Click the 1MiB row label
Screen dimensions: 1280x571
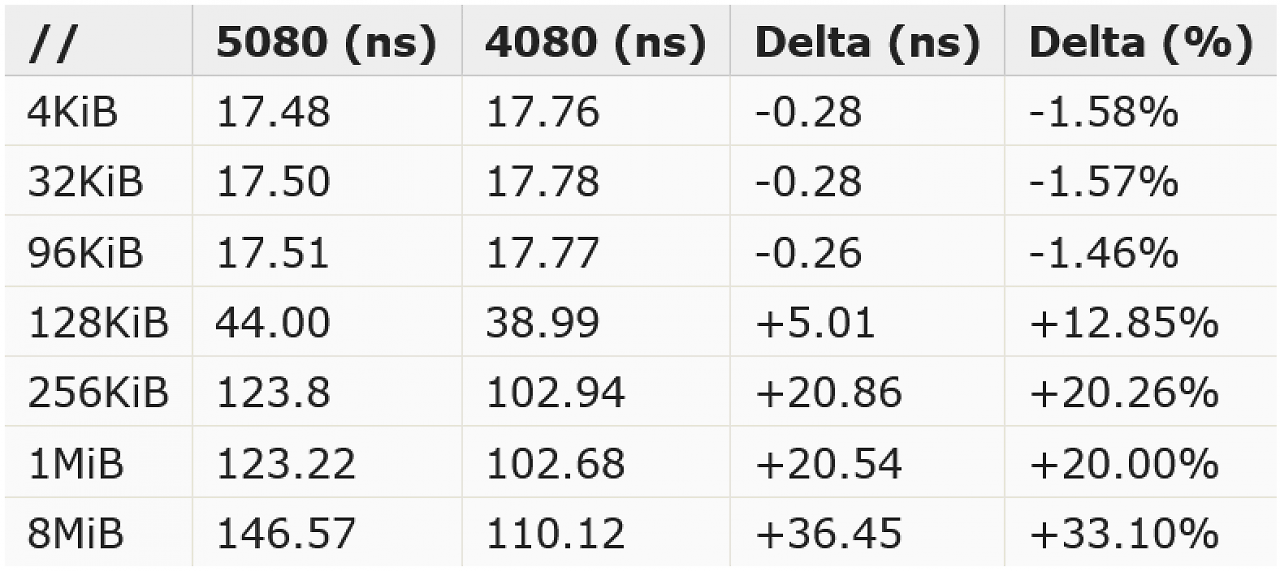(98, 462)
